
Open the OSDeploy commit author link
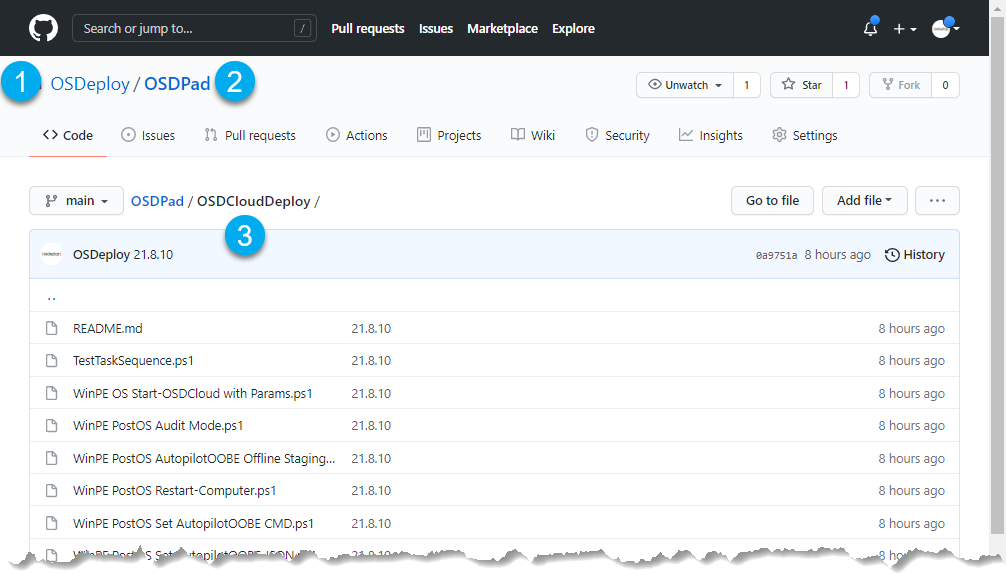(x=101, y=254)
